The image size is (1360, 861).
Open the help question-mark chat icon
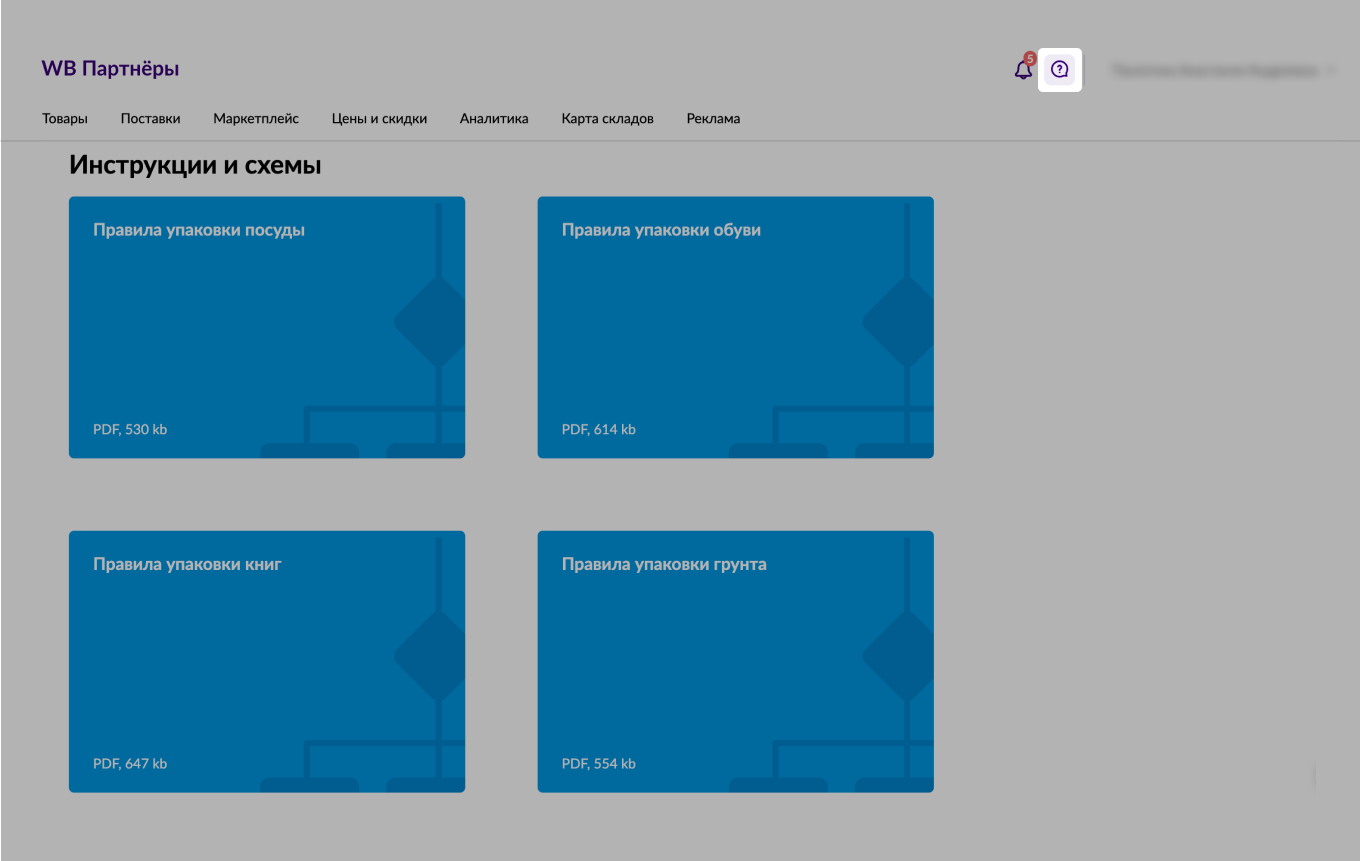point(1060,70)
